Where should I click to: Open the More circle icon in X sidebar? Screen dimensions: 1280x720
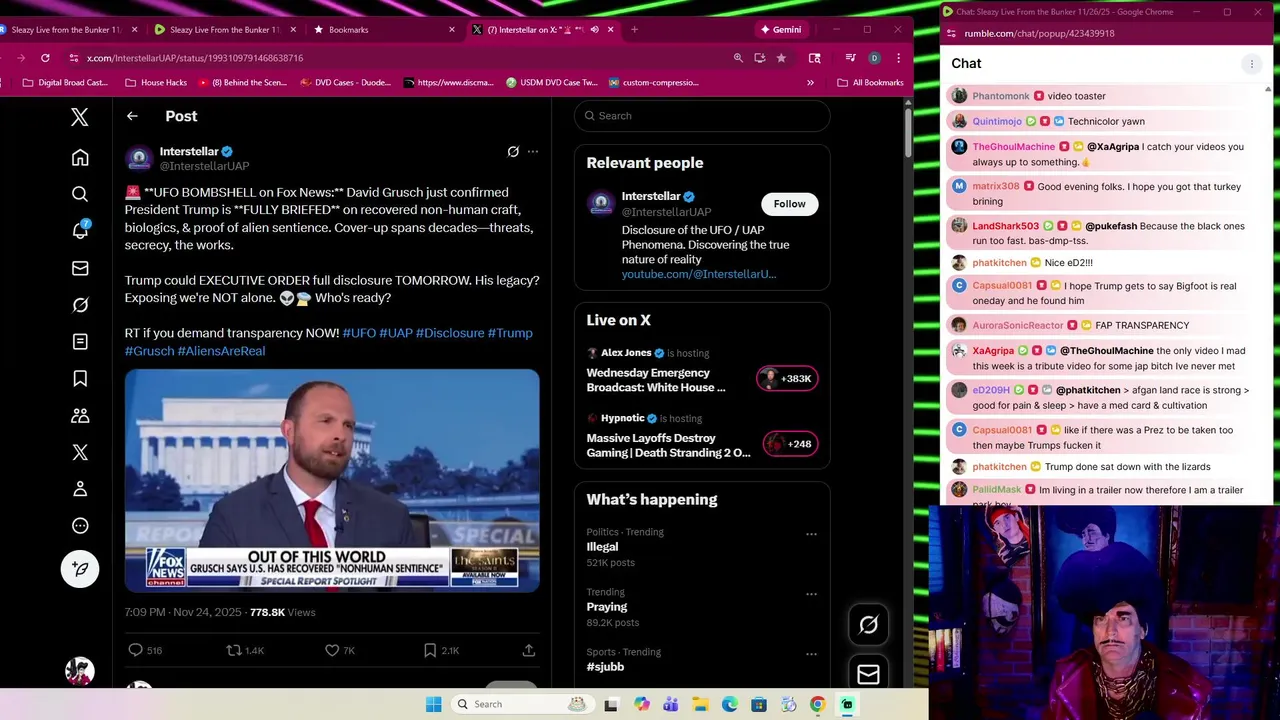point(80,526)
